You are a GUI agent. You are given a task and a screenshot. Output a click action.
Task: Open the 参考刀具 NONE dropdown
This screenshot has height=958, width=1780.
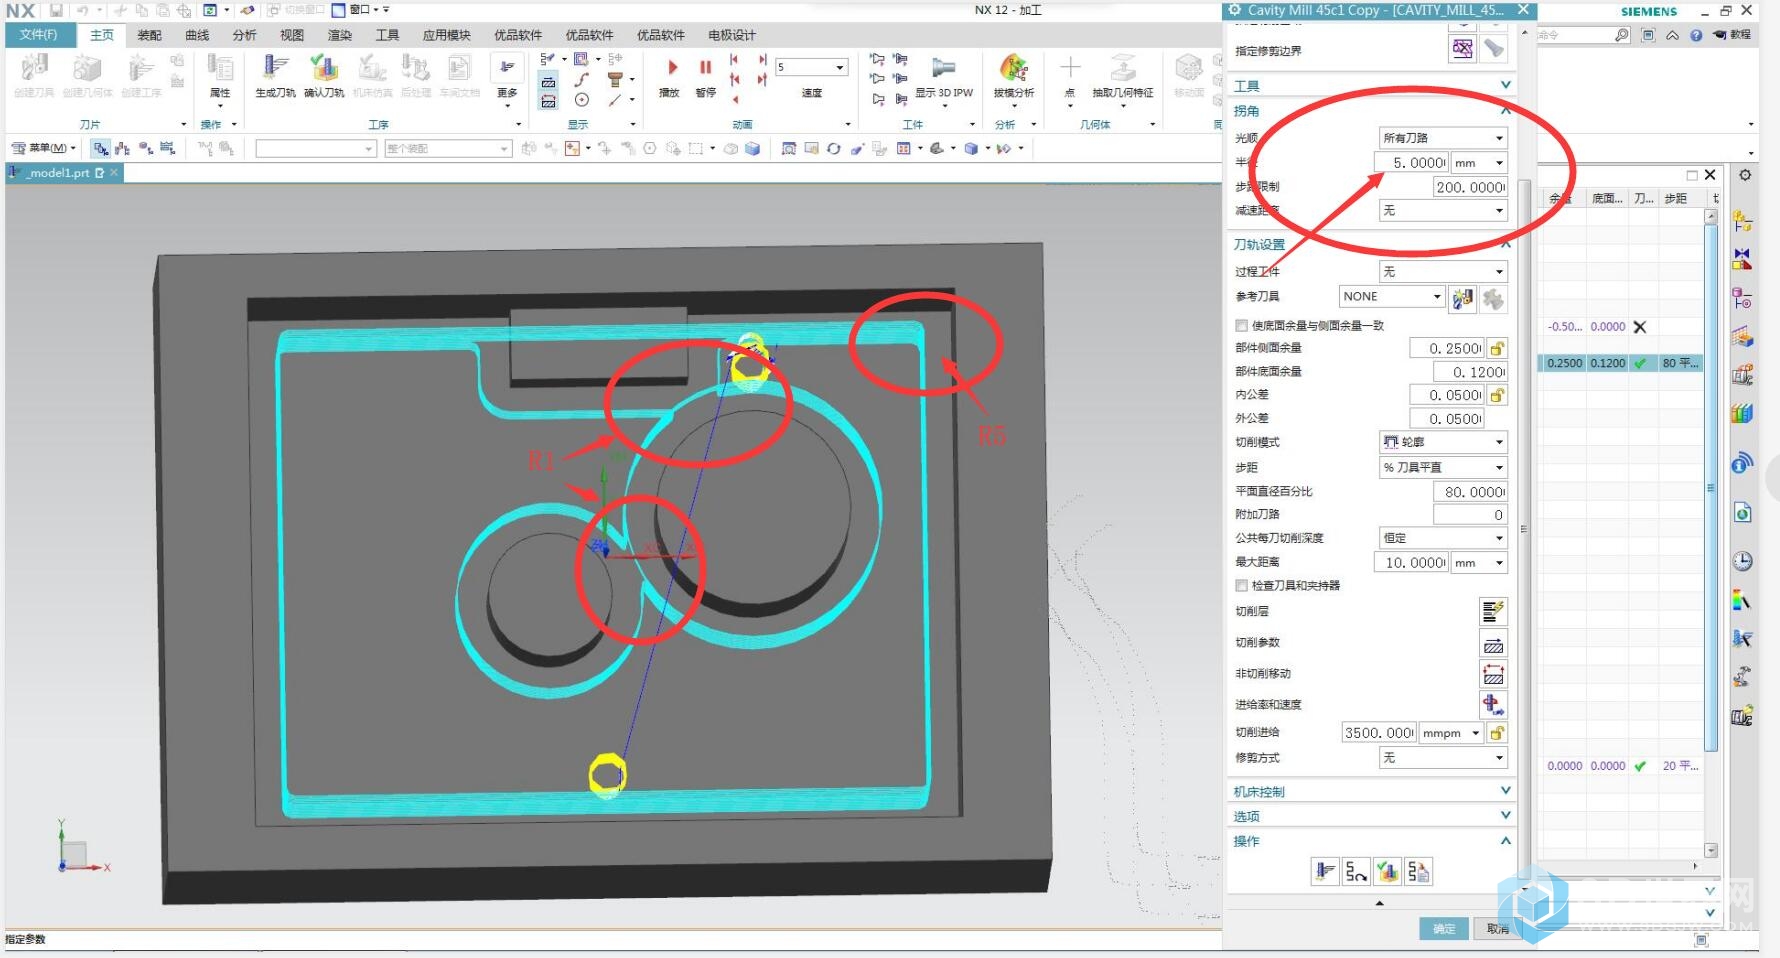pos(1392,297)
